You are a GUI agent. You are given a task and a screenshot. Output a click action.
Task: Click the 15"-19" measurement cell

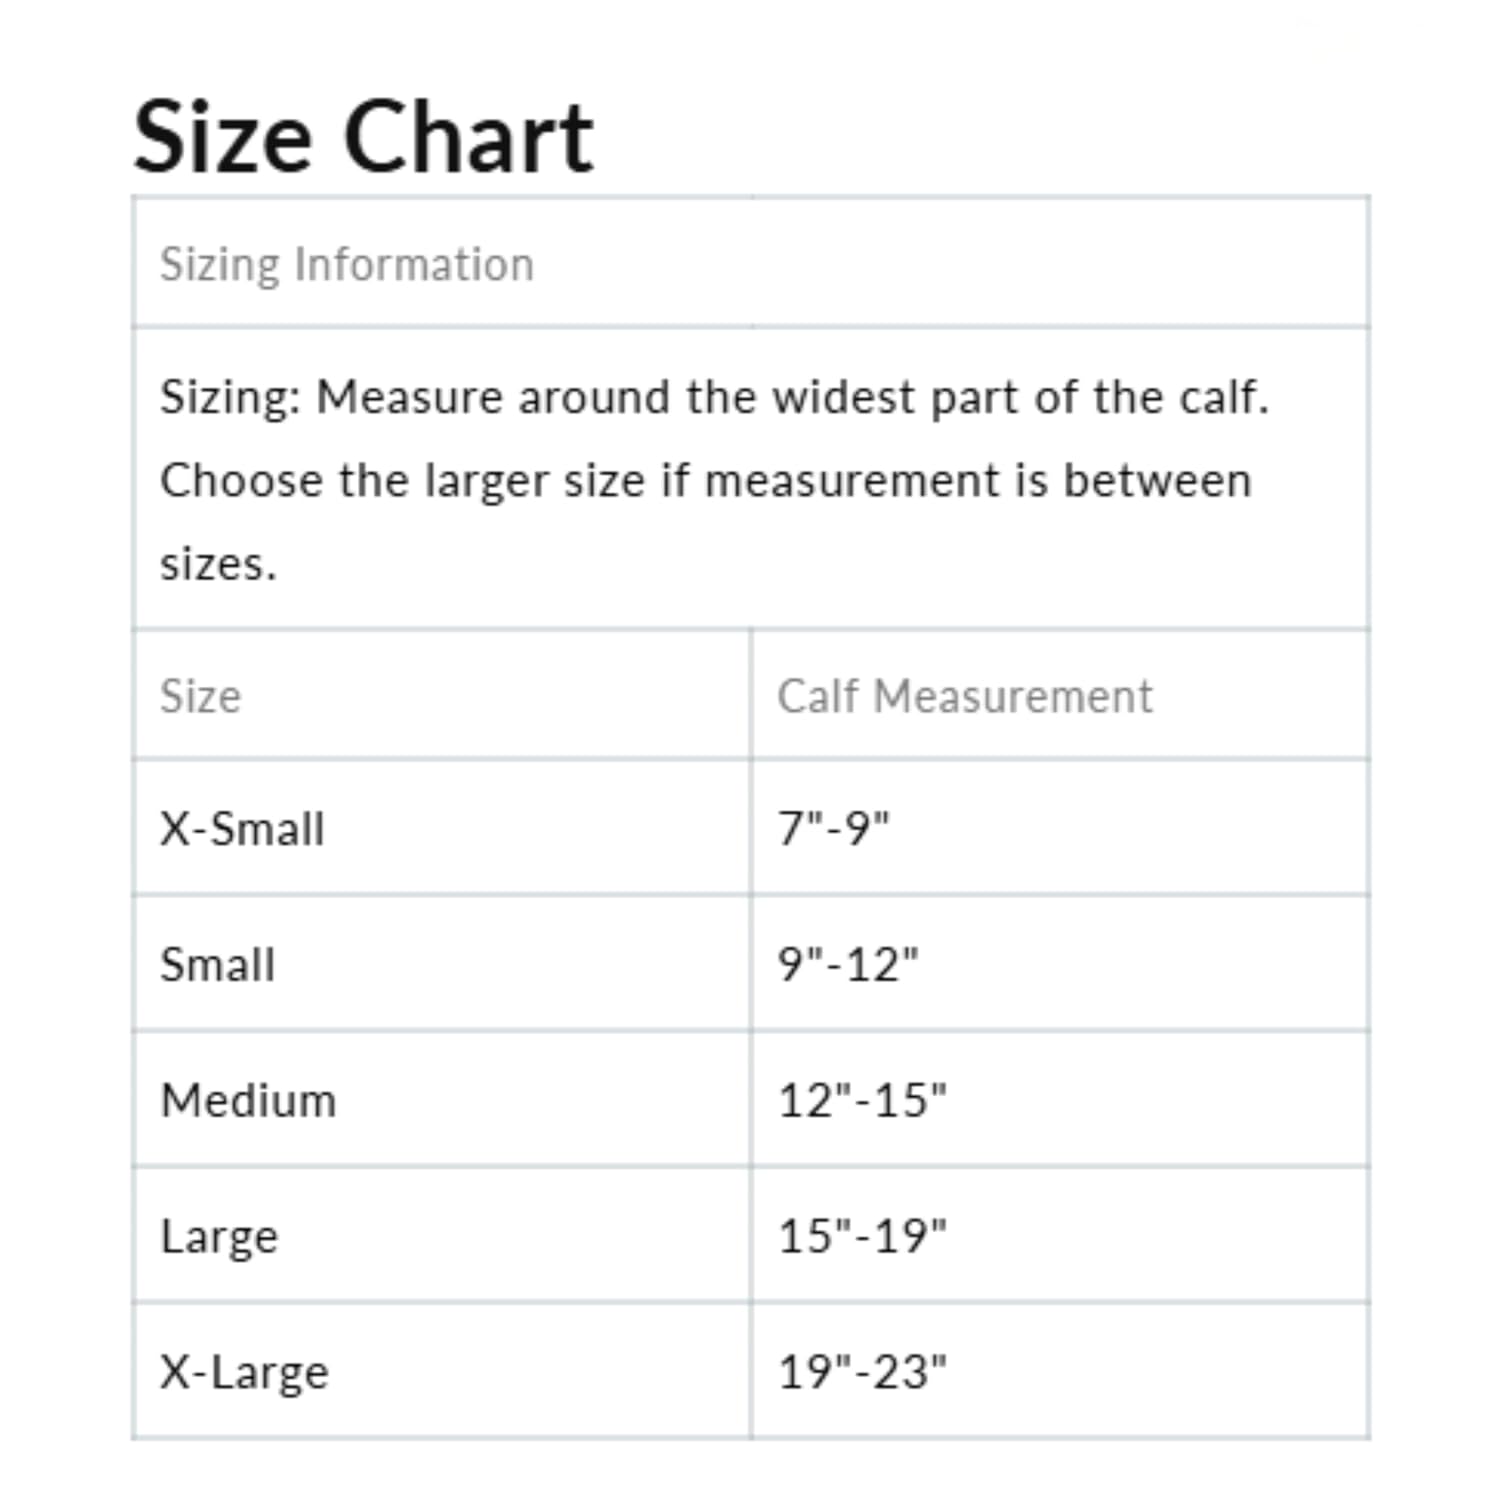tap(862, 1236)
